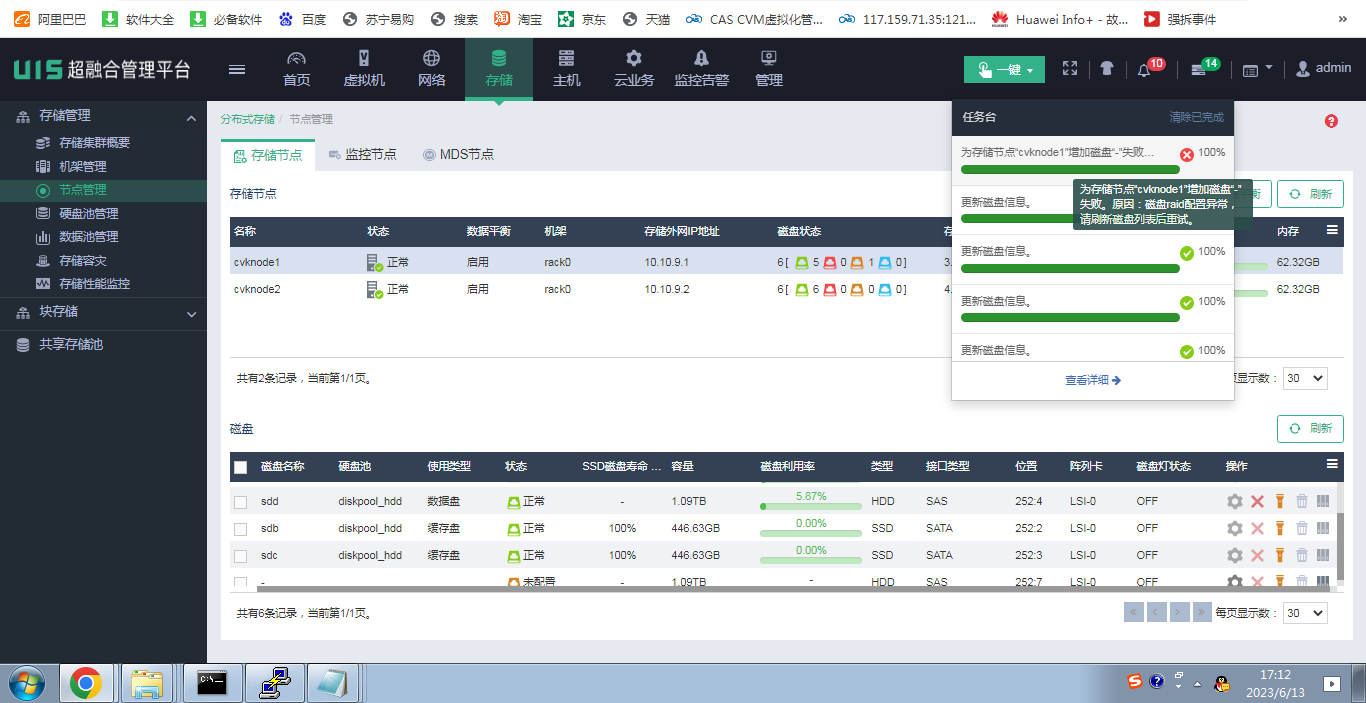
Task: Open the 监控告警 monitoring alarm section
Action: click(x=701, y=69)
